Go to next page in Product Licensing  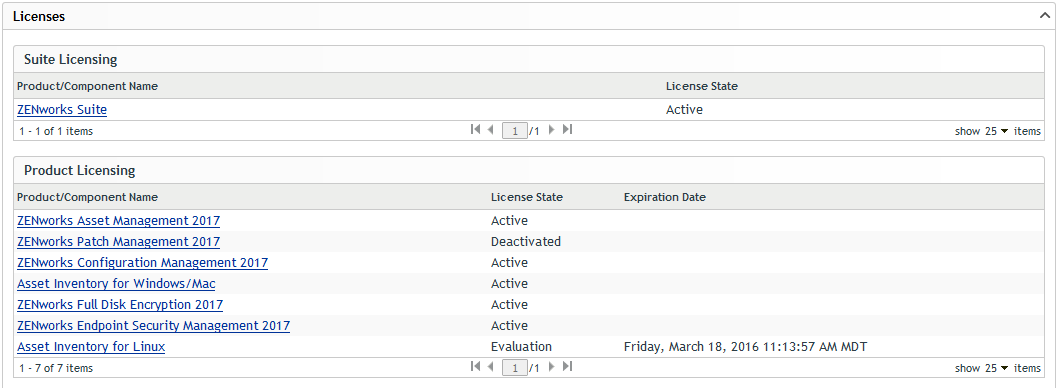552,367
